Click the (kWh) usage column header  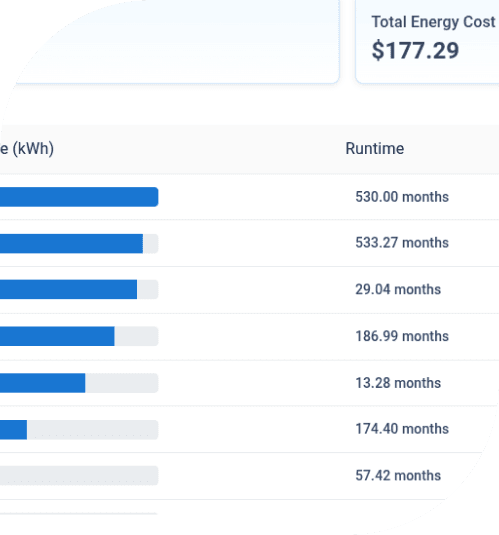(x=27, y=149)
